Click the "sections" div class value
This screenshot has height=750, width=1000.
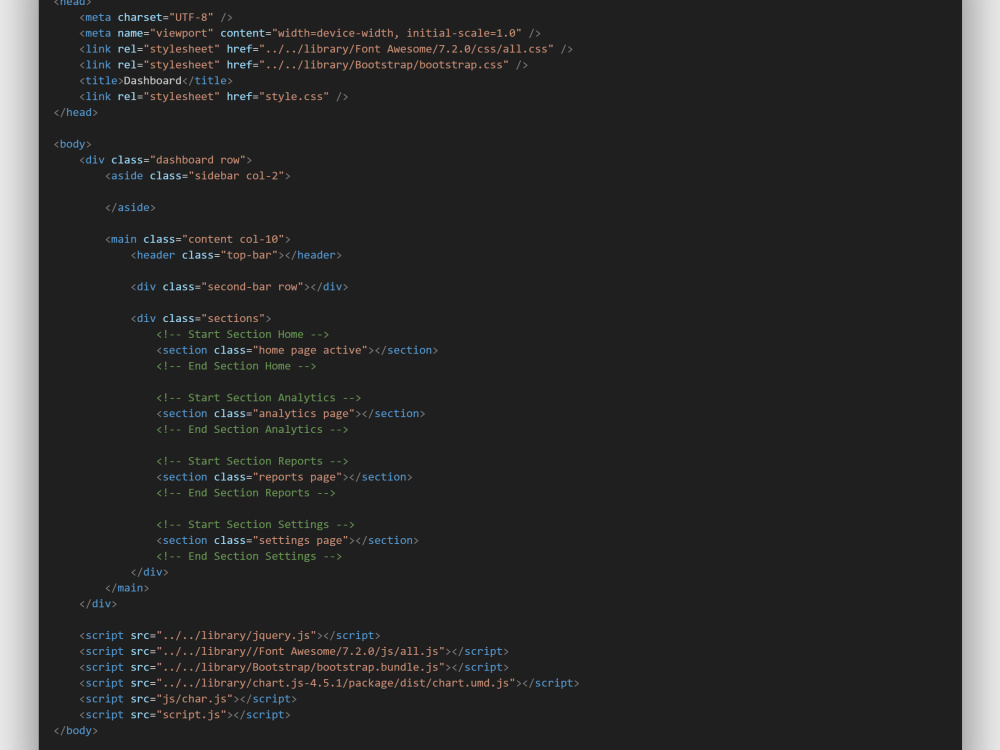point(233,318)
